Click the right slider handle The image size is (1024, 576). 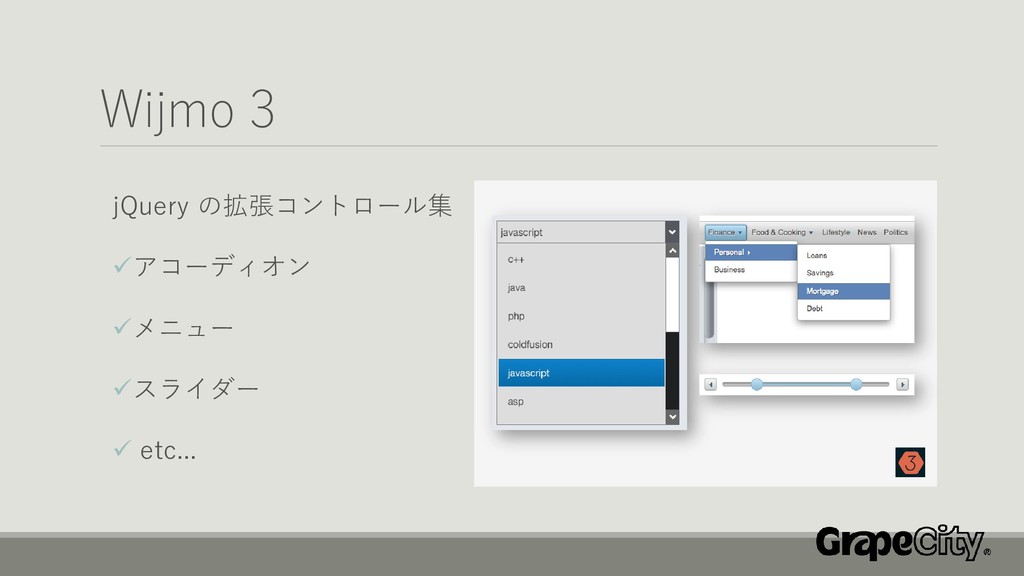pos(856,385)
